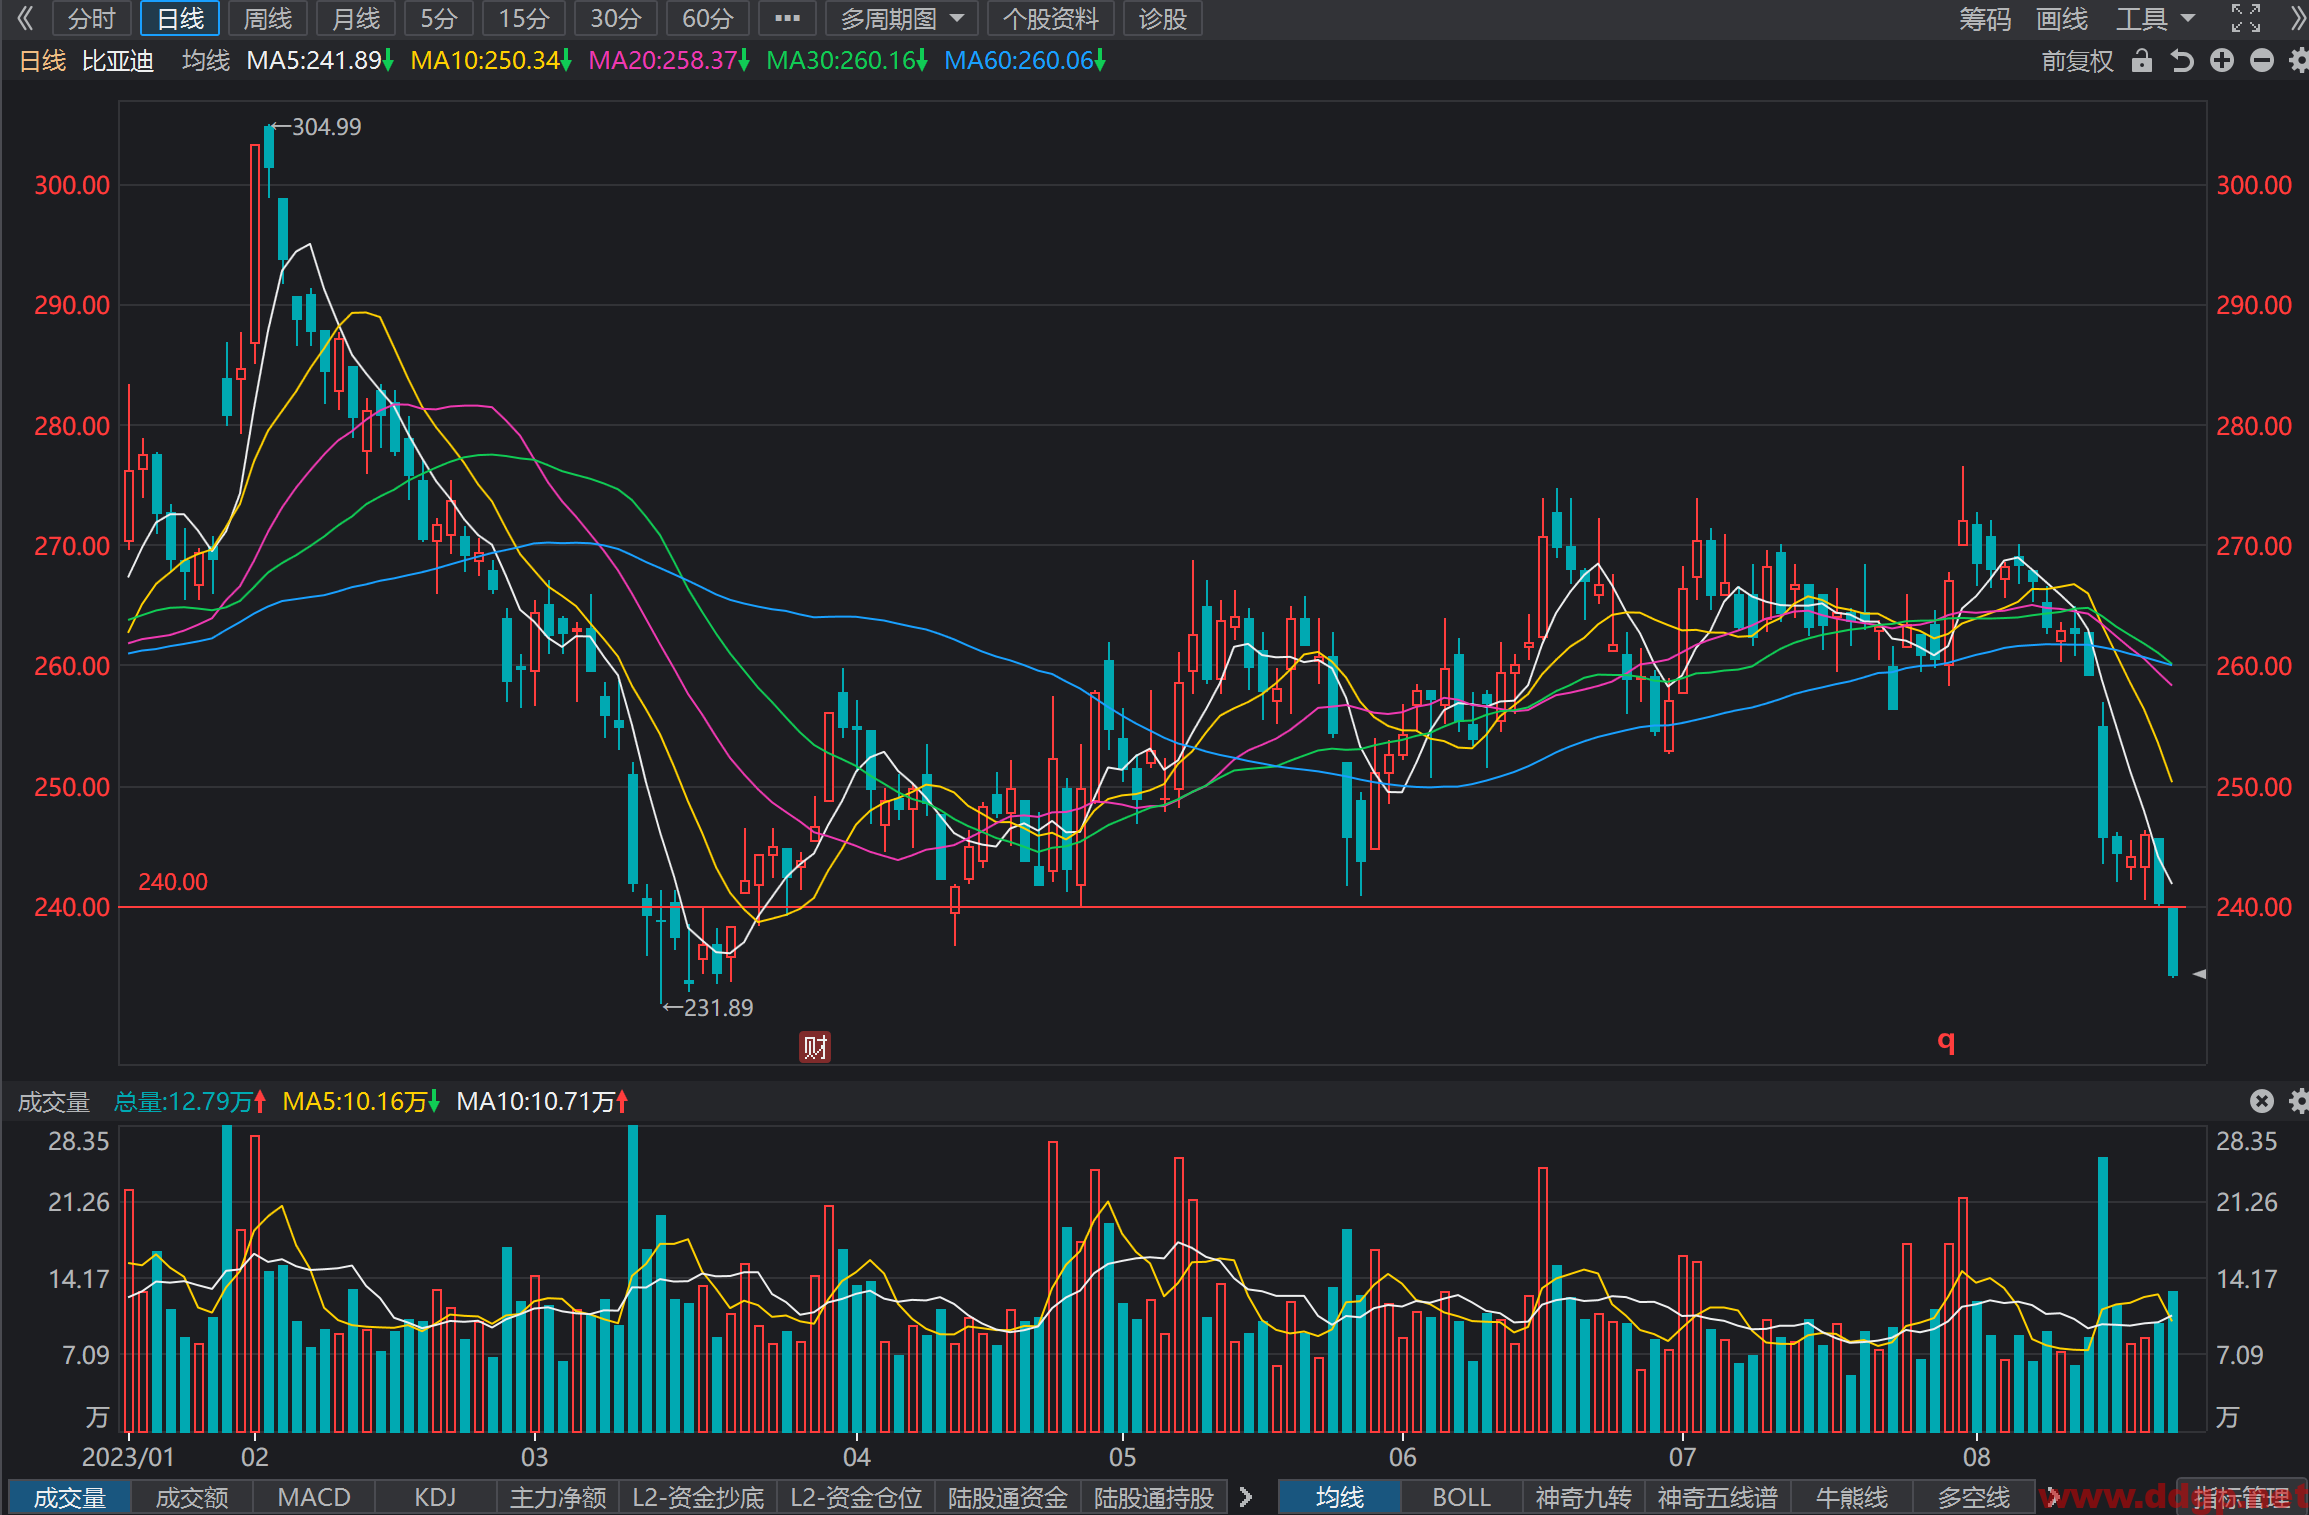
Task: Click the MA5:241.89 legend label
Action: (x=320, y=61)
